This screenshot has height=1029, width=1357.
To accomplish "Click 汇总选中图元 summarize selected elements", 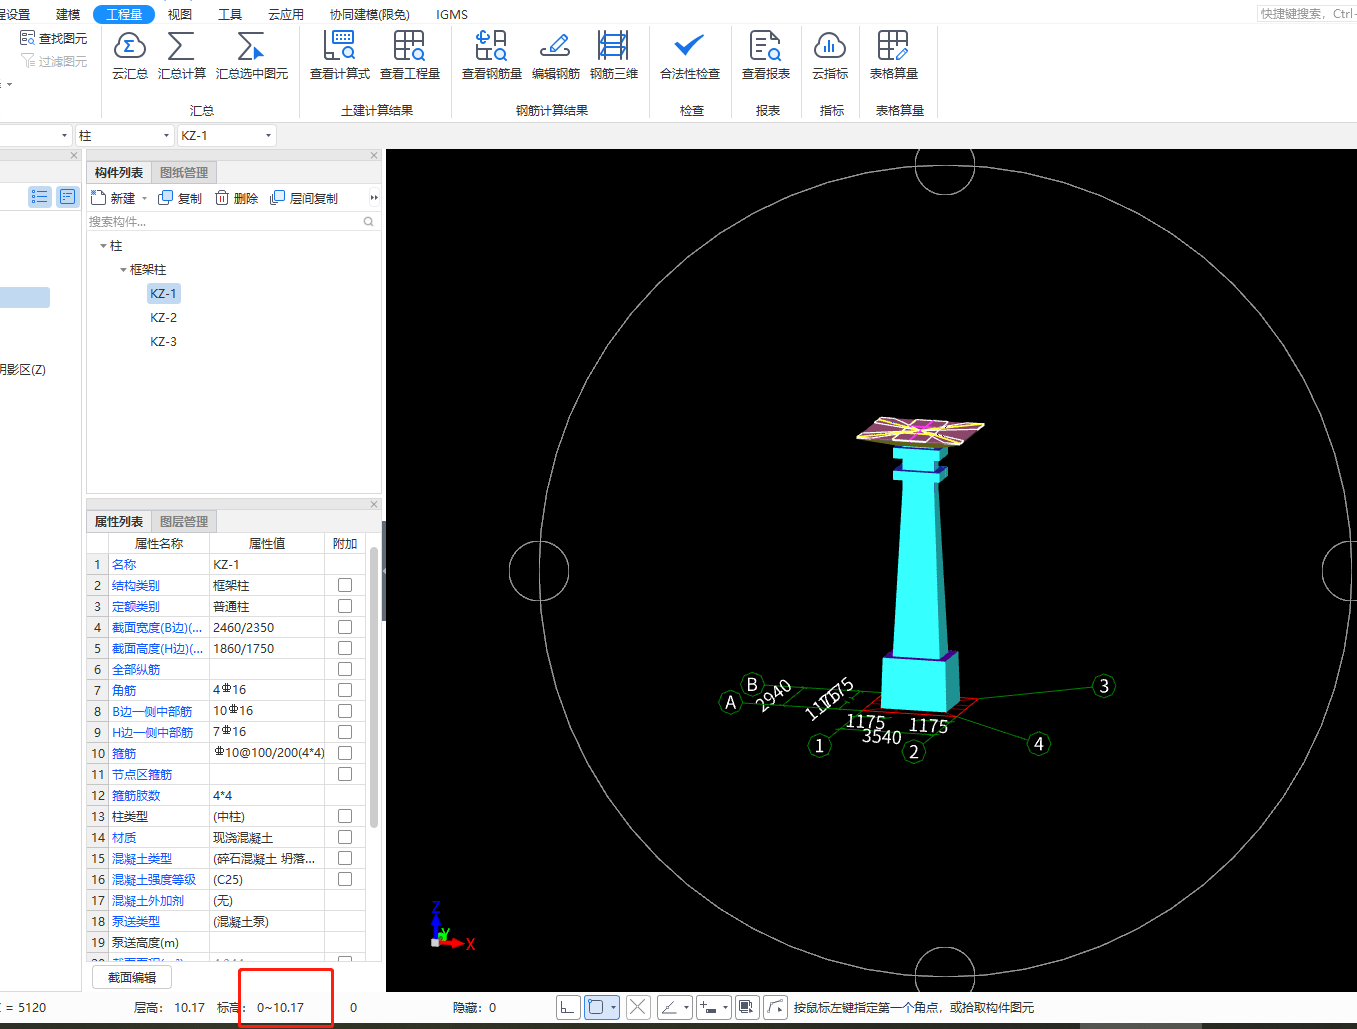I will (x=252, y=55).
